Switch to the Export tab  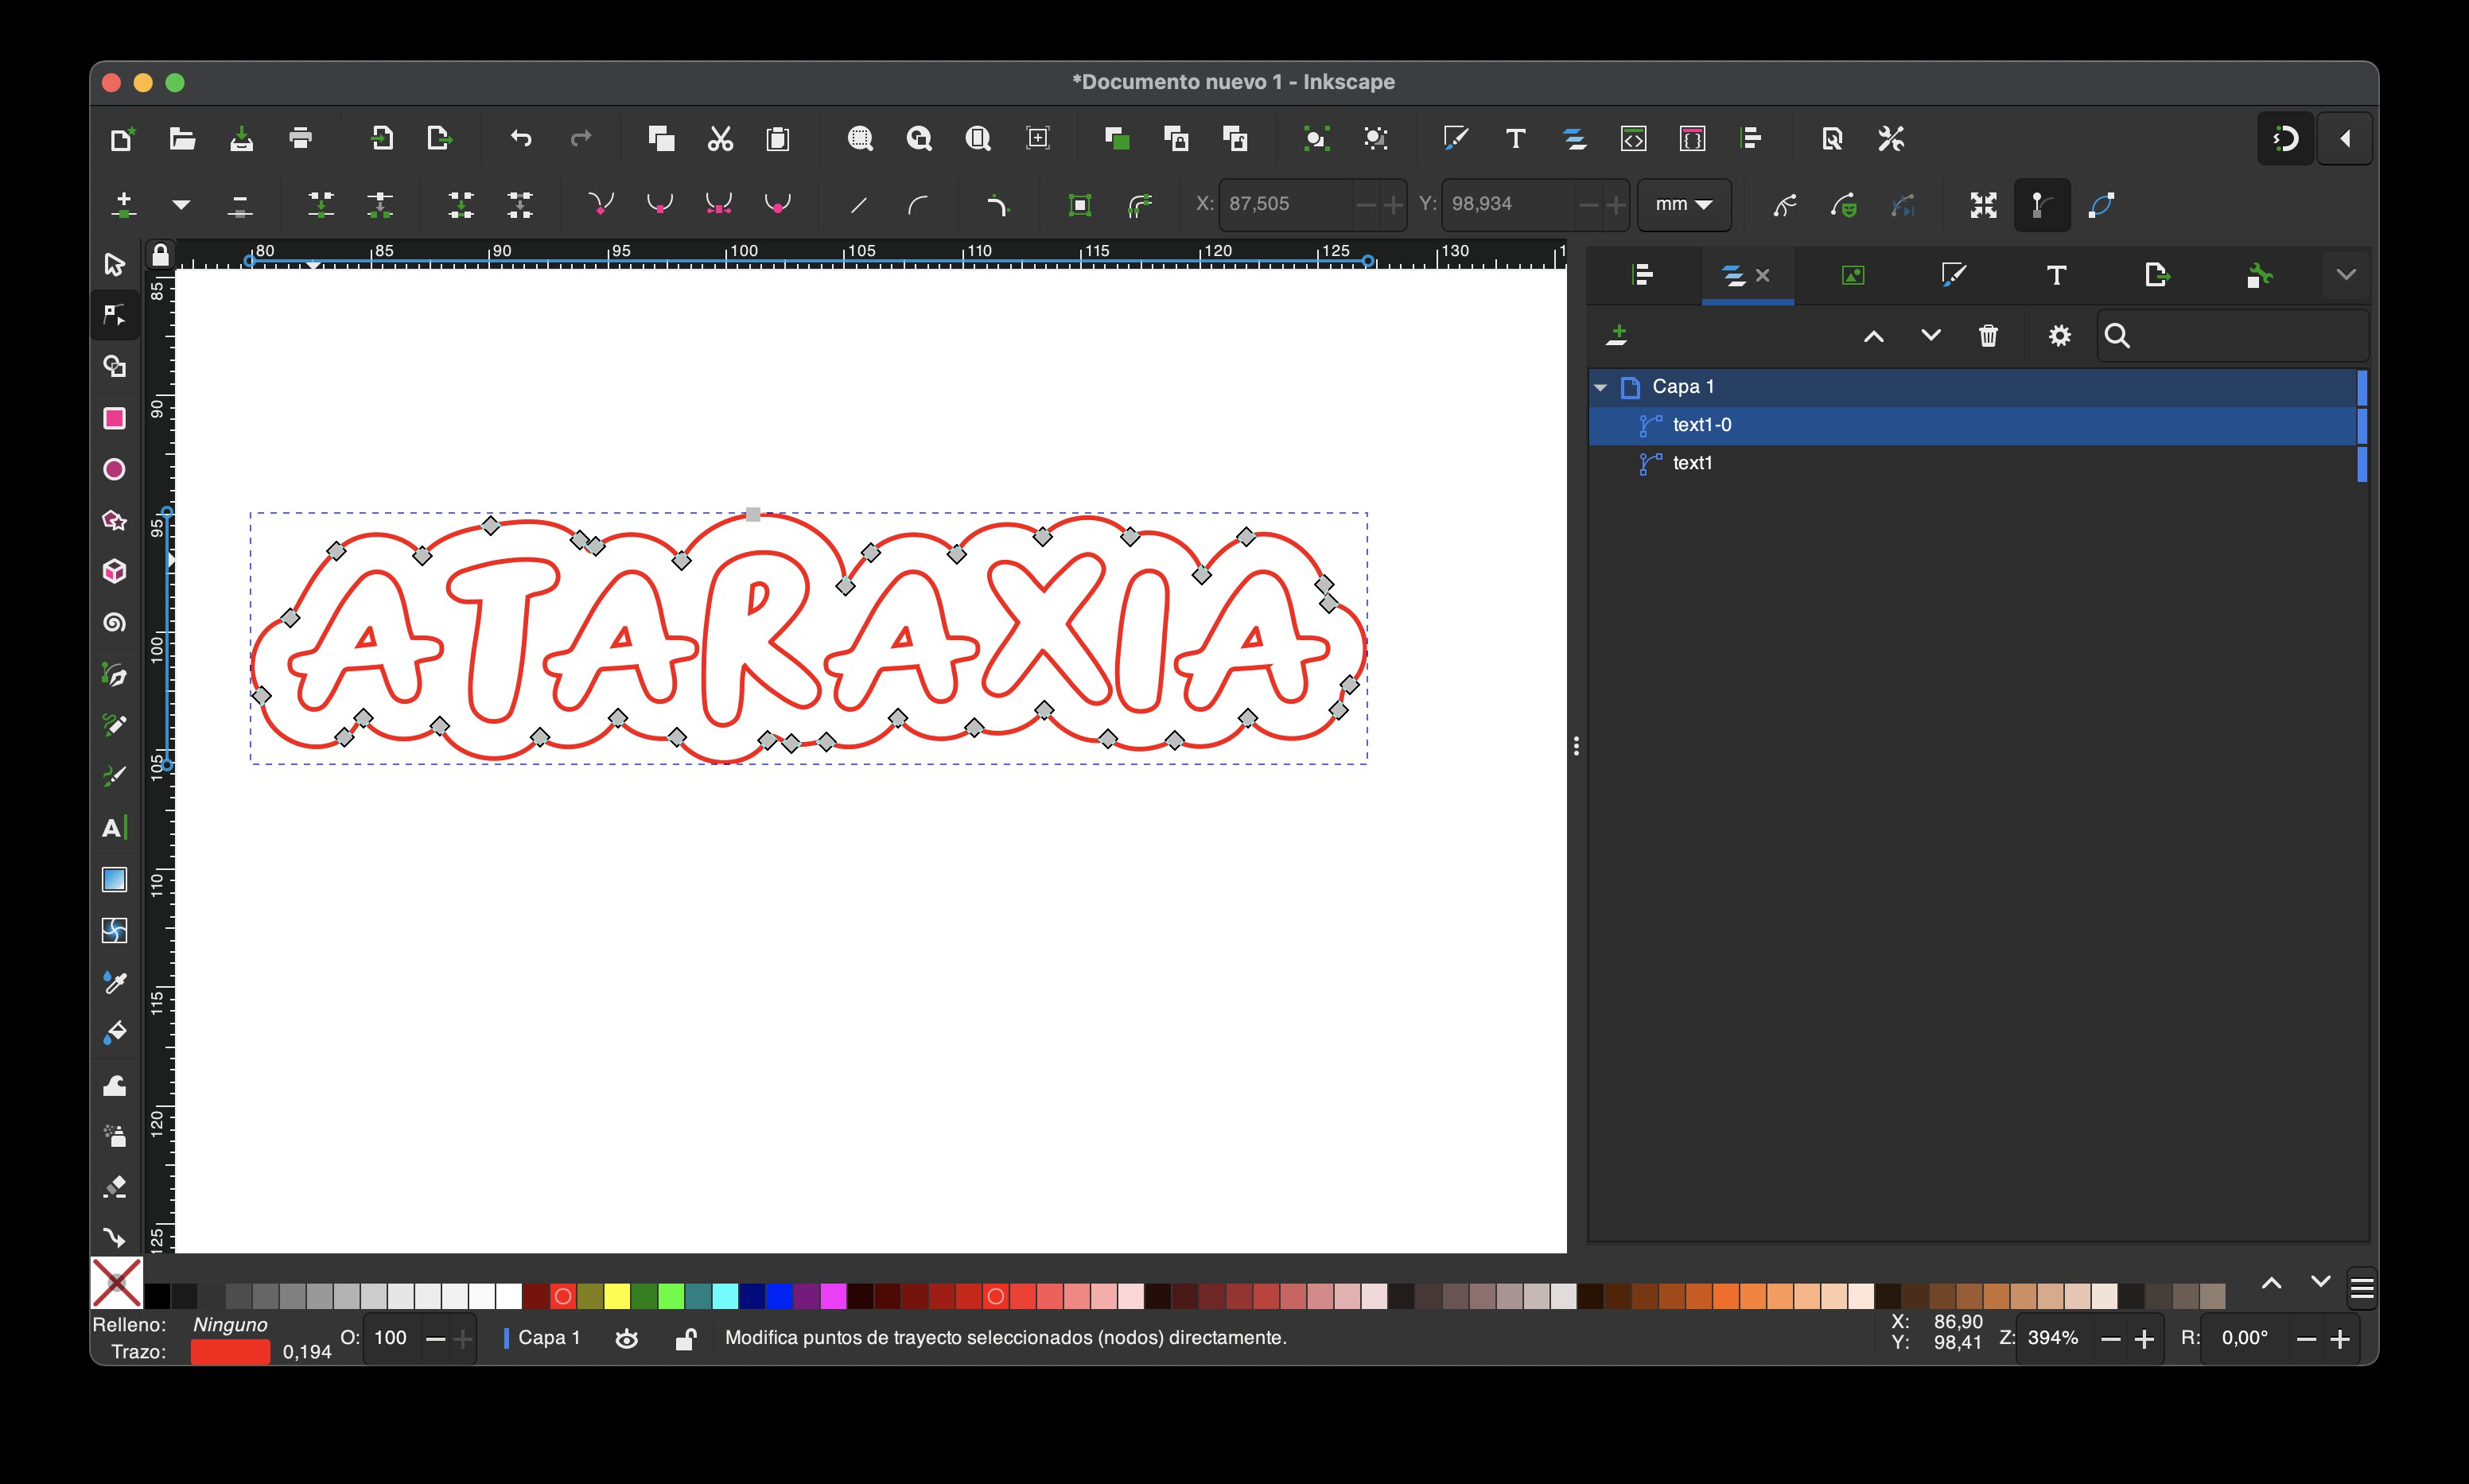coord(2157,274)
